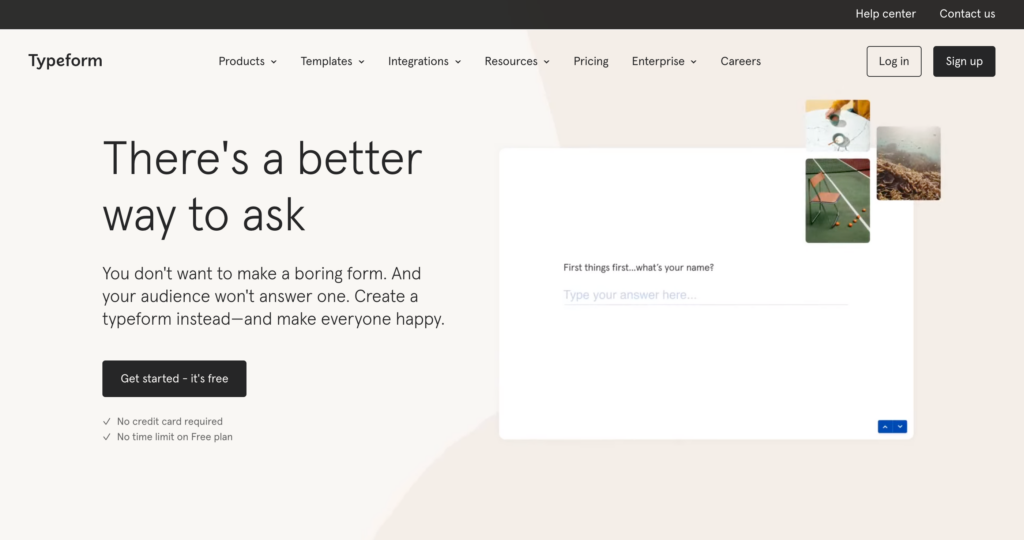
Task: Click the Sign up button
Action: (x=964, y=61)
